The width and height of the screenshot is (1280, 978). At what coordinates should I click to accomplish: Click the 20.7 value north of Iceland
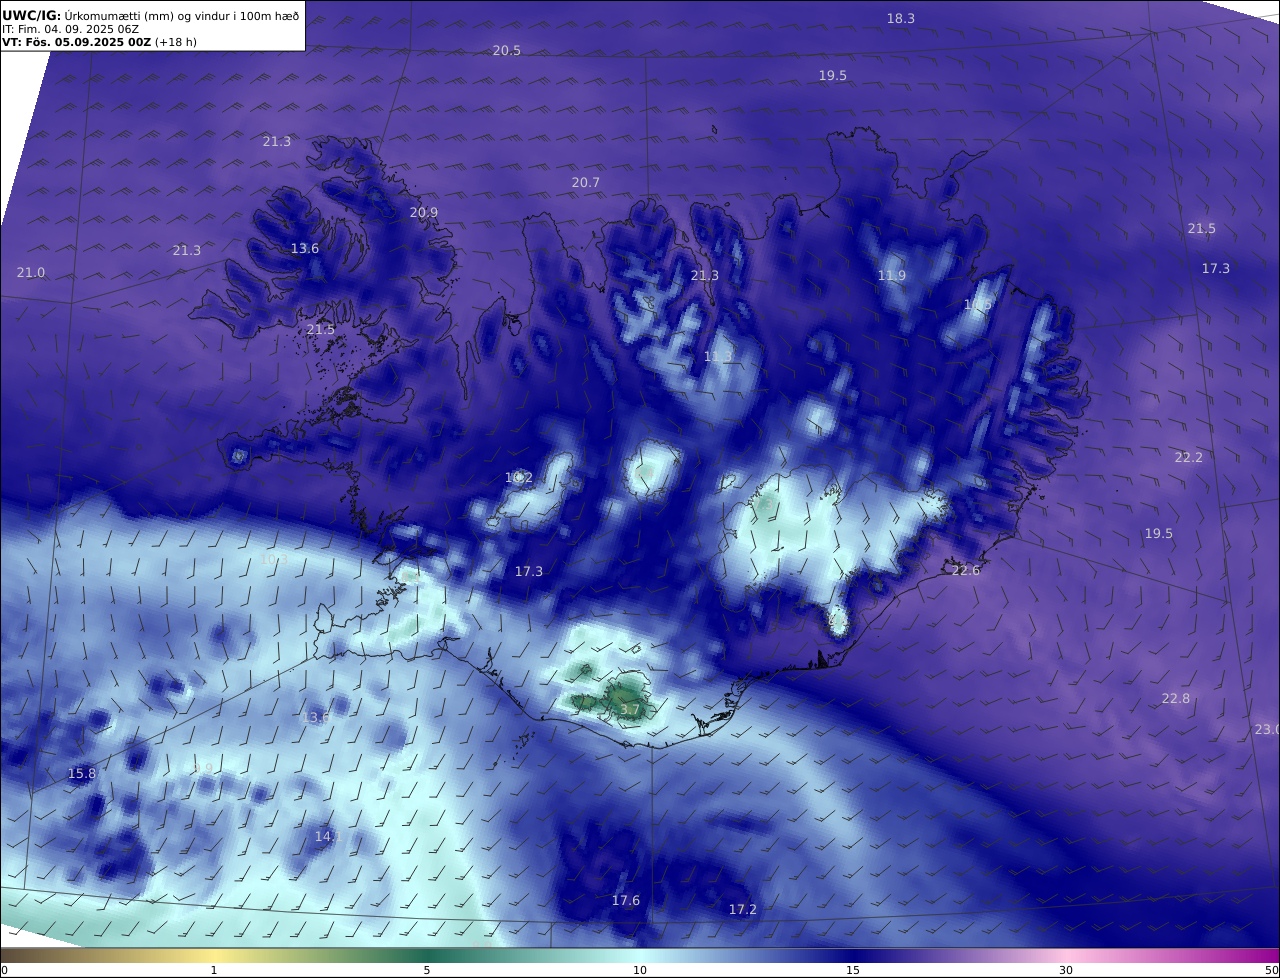[586, 182]
